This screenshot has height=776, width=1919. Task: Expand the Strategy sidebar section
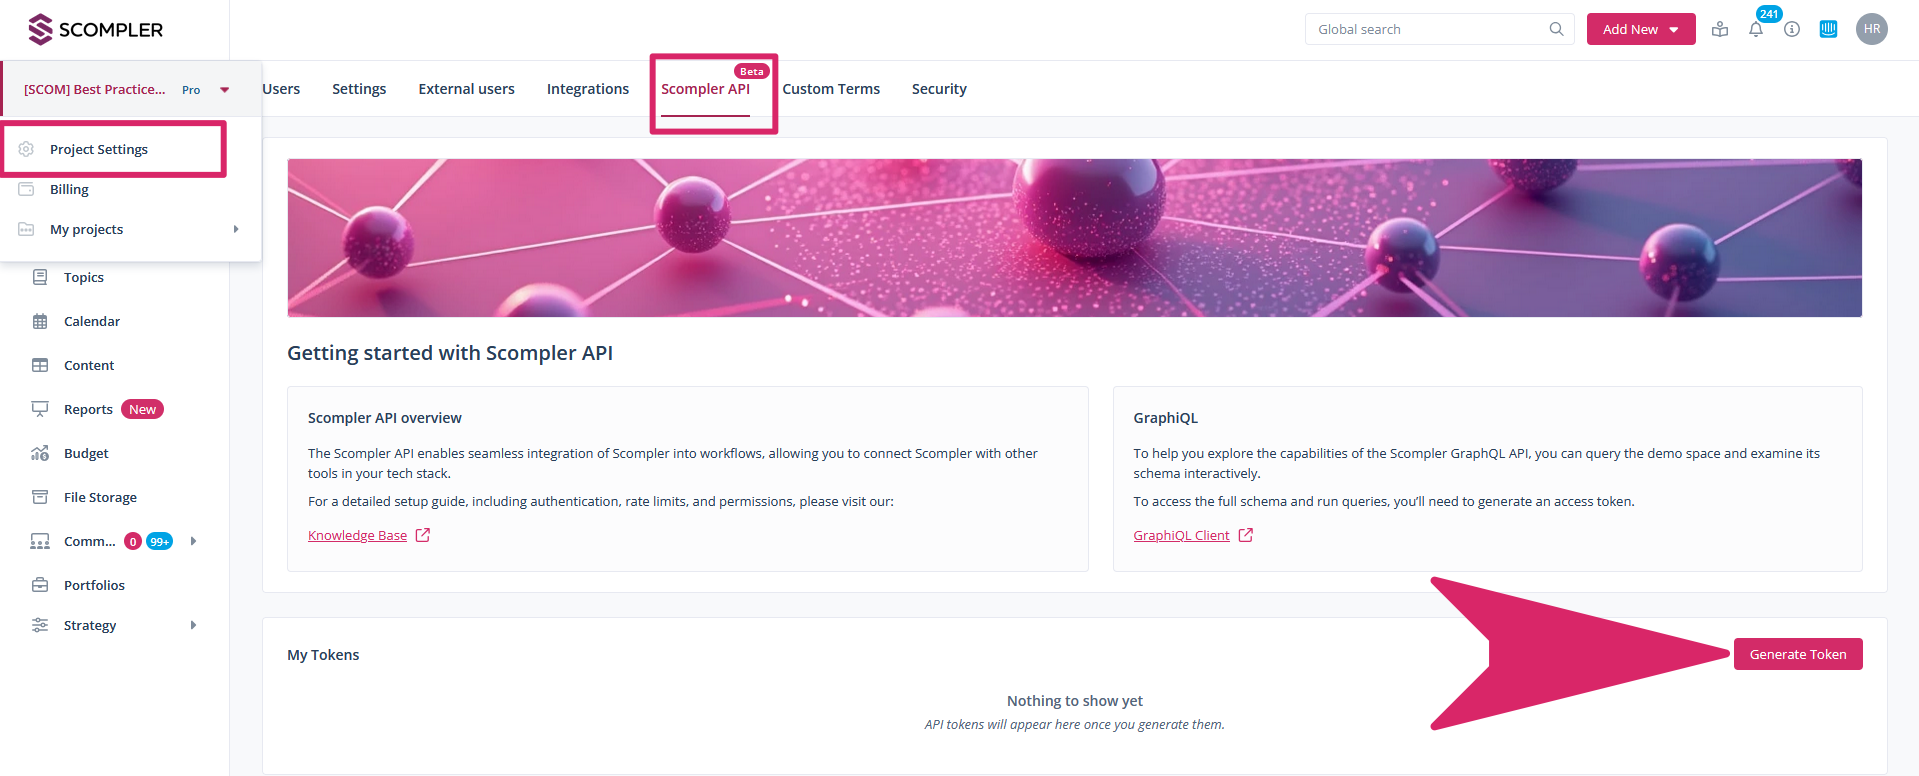pos(193,625)
